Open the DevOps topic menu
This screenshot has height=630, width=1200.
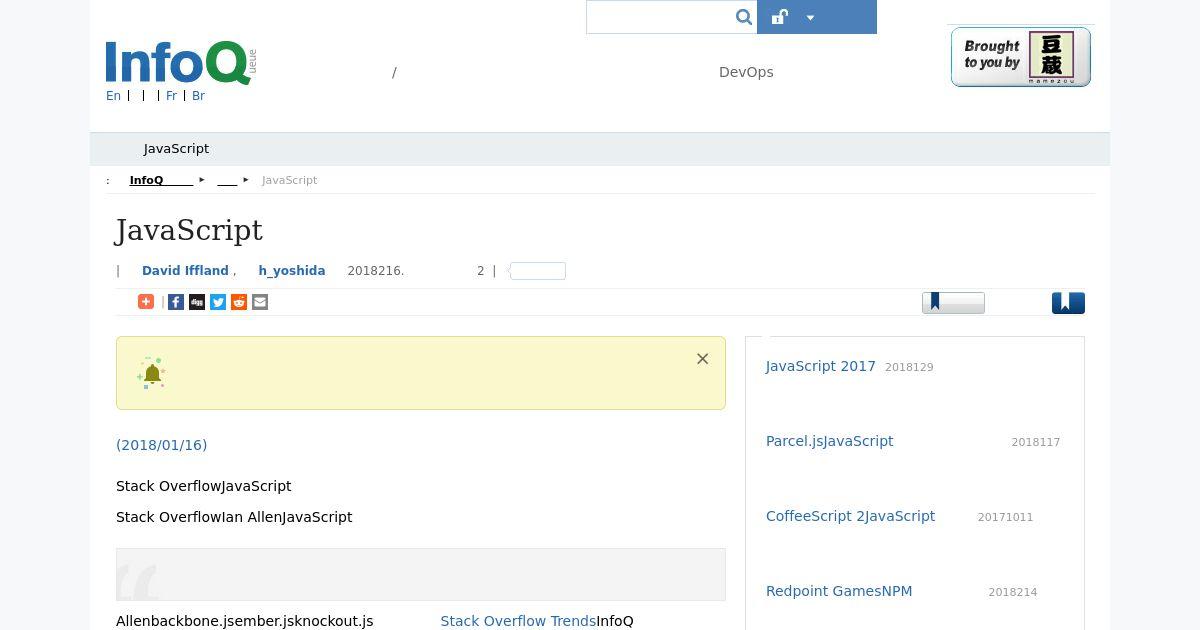(x=746, y=72)
